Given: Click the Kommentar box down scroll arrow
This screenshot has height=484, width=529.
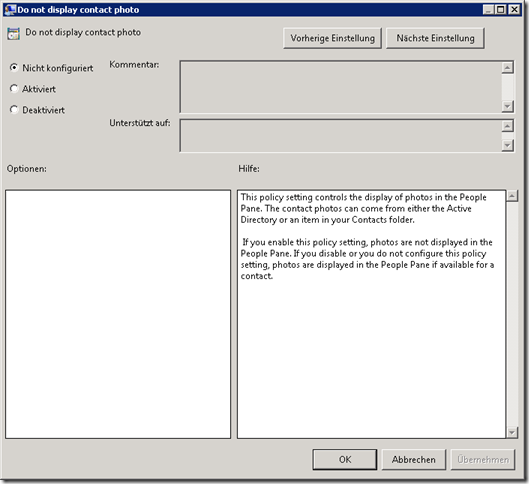Looking at the screenshot, I should (x=507, y=106).
